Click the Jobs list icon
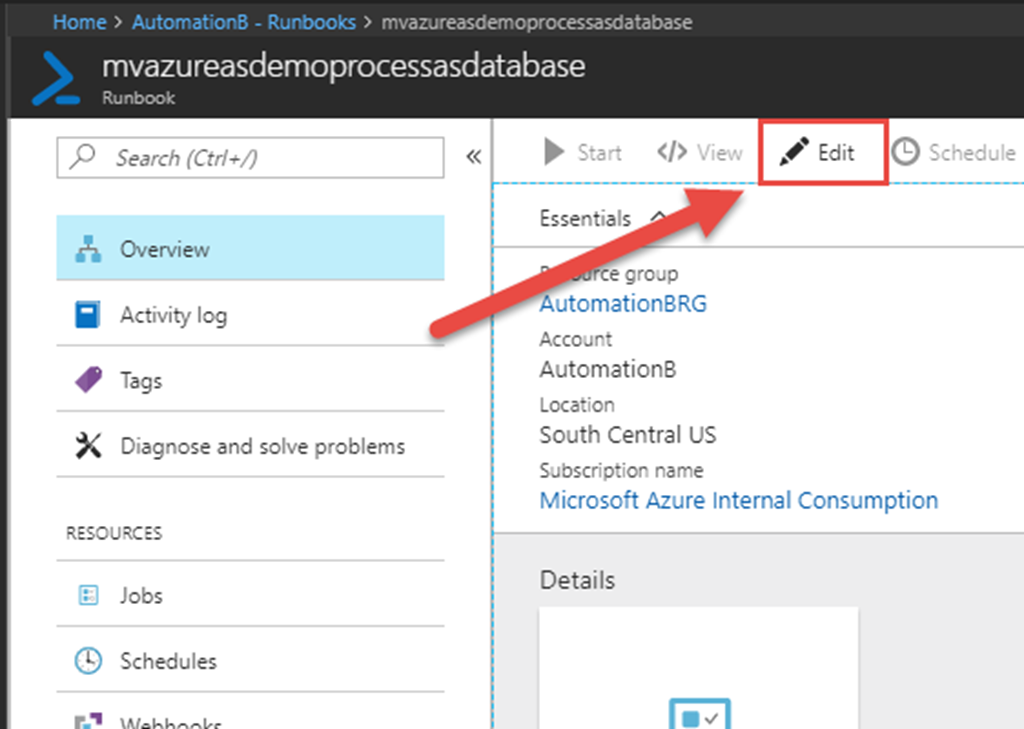The height and width of the screenshot is (729, 1024). (88, 595)
